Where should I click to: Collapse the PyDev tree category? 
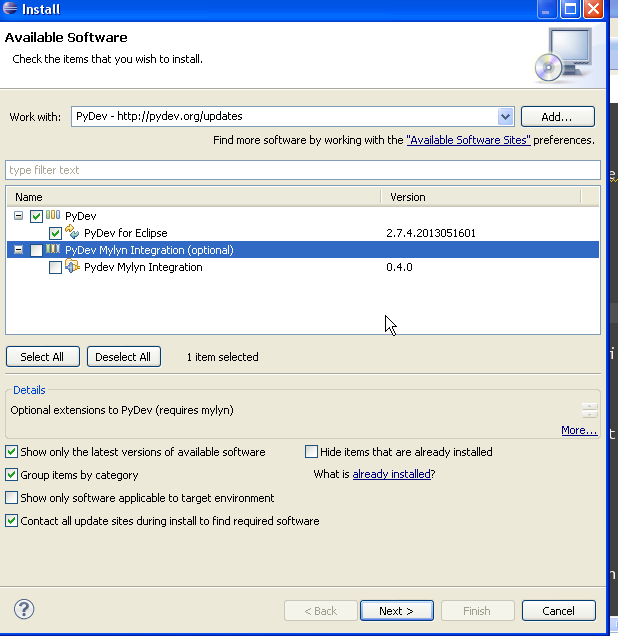[x=18, y=215]
